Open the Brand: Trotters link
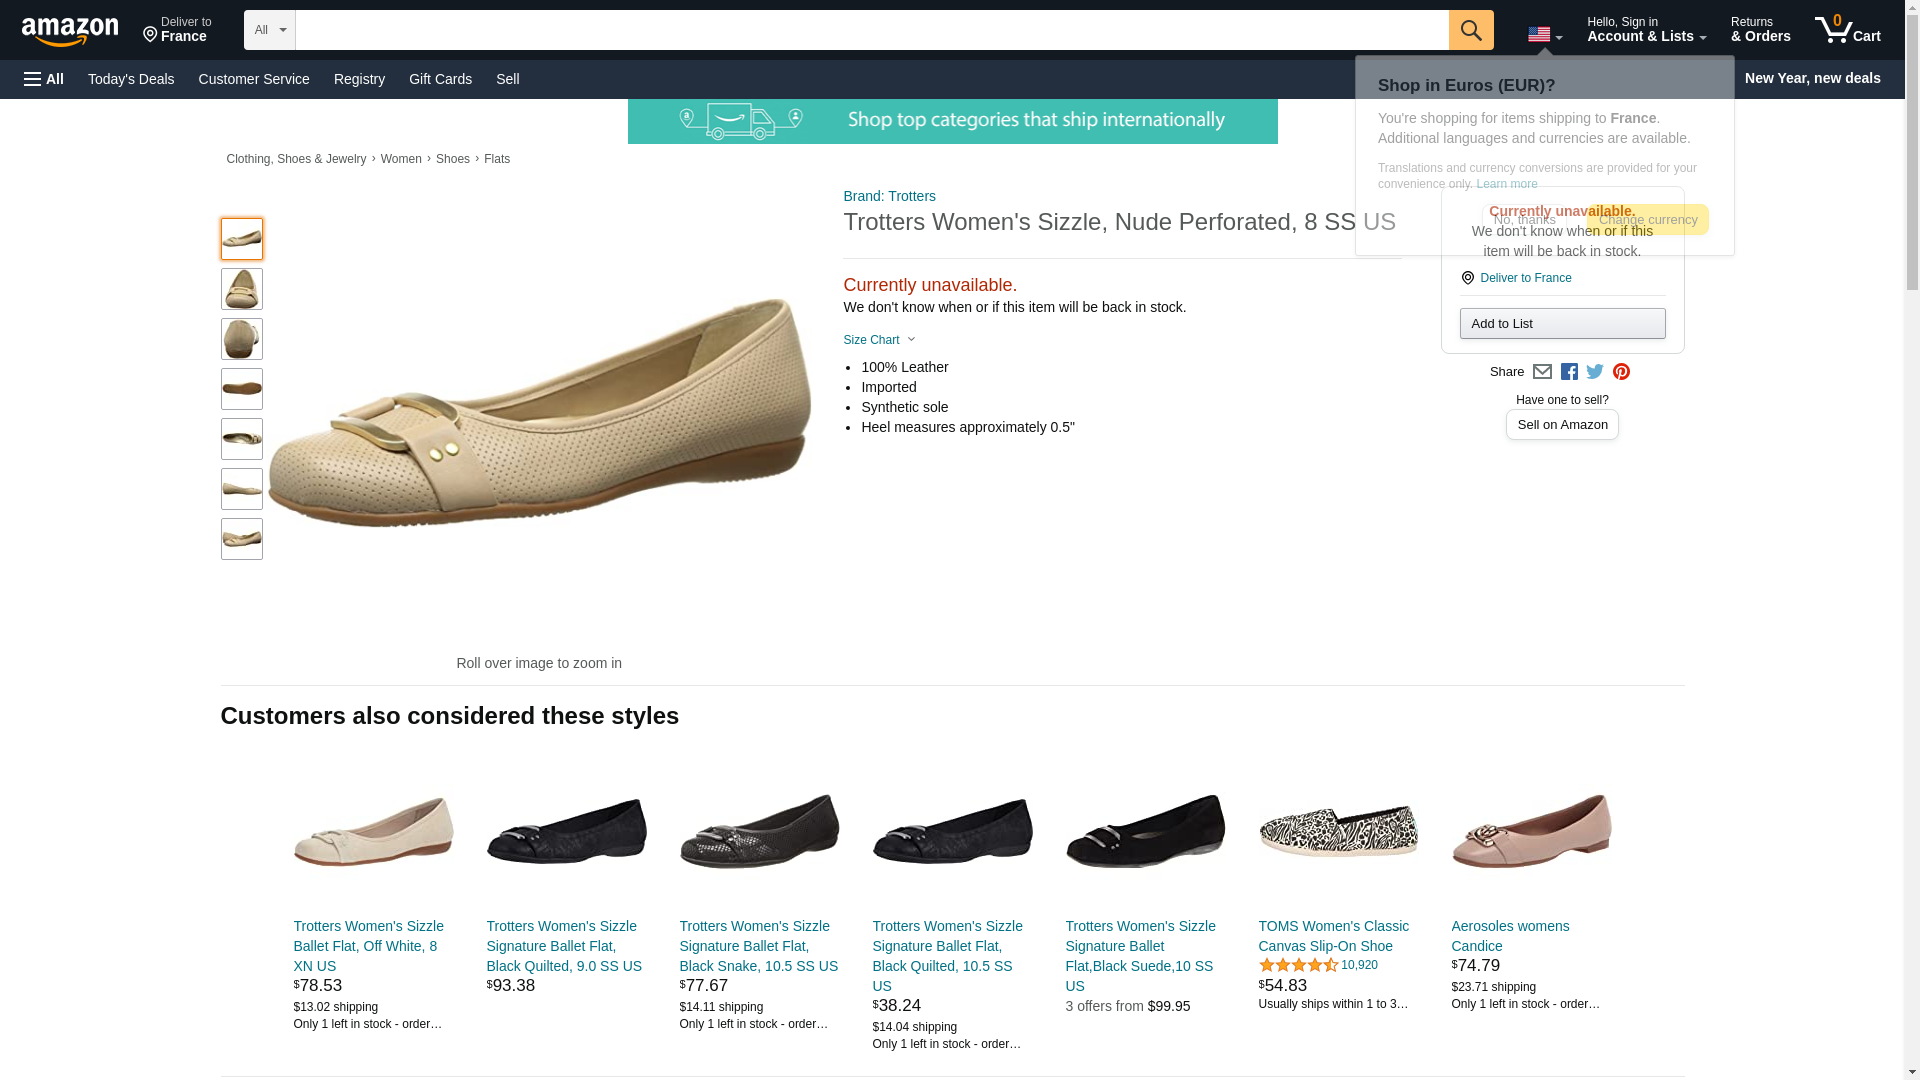Image resolution: width=1920 pixels, height=1080 pixels. tap(889, 196)
